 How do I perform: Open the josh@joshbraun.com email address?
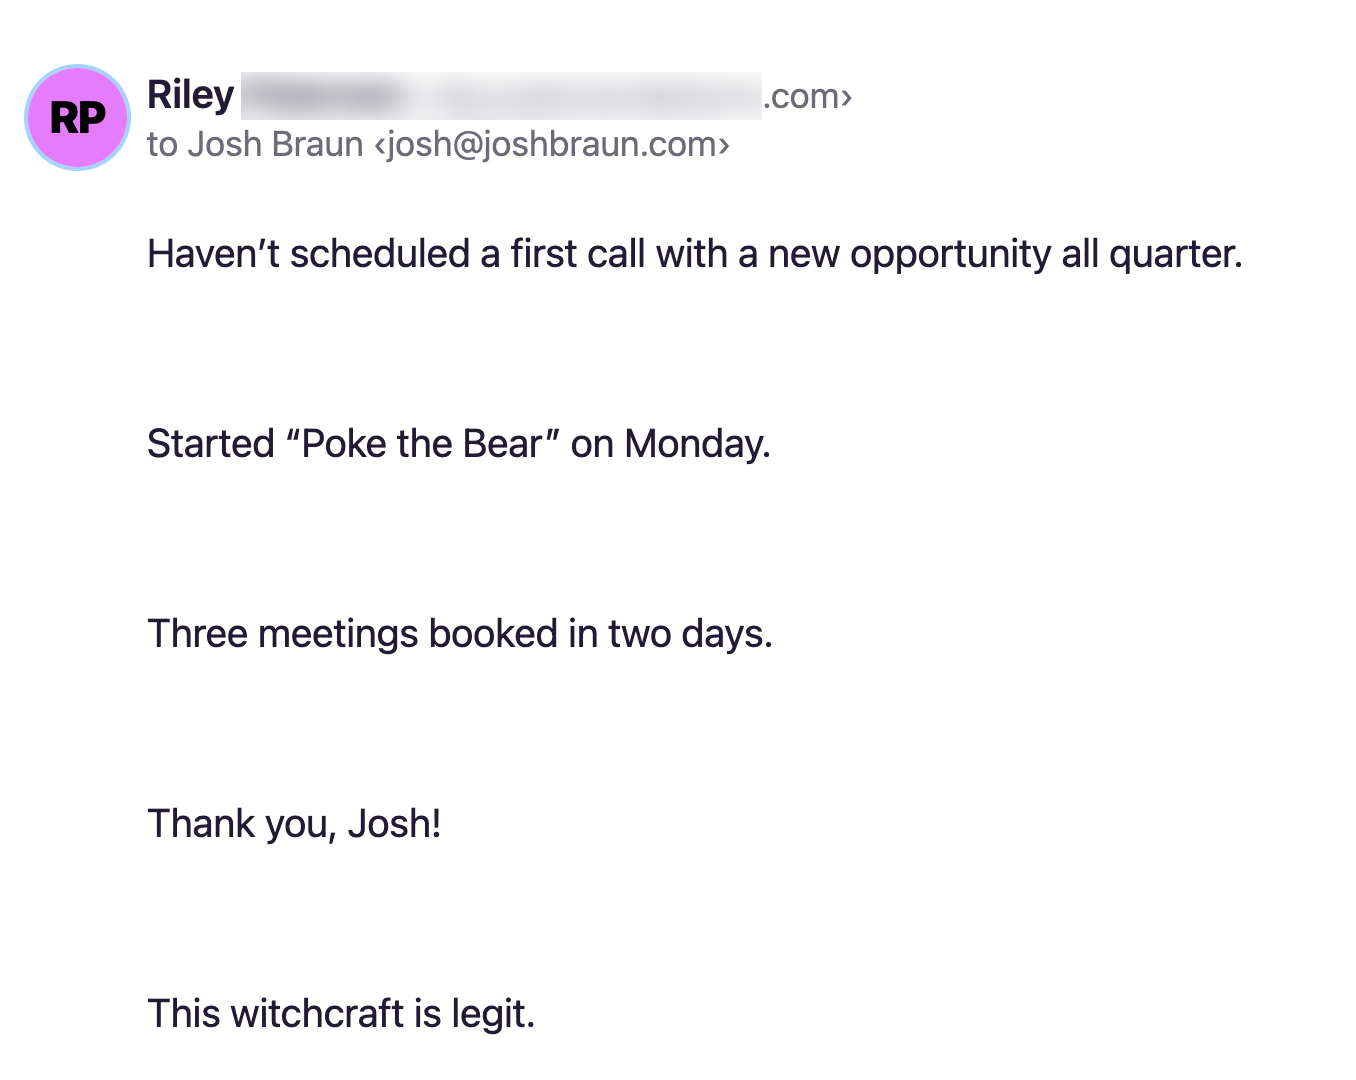point(552,144)
